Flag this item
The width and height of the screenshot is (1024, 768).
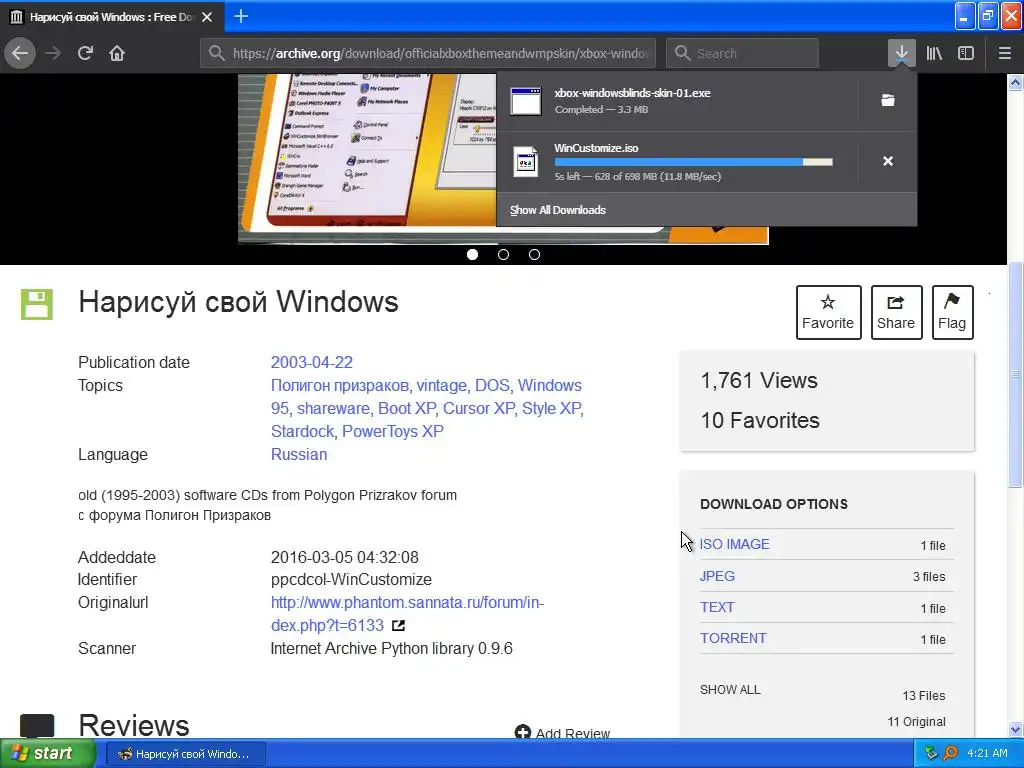coord(952,312)
